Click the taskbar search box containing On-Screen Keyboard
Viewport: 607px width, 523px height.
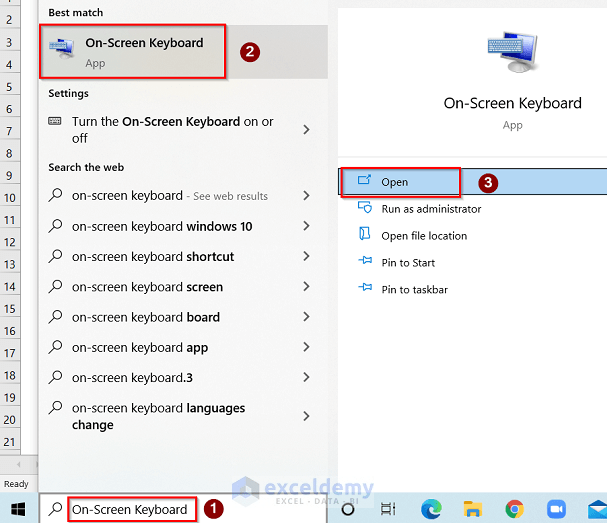coord(183,509)
